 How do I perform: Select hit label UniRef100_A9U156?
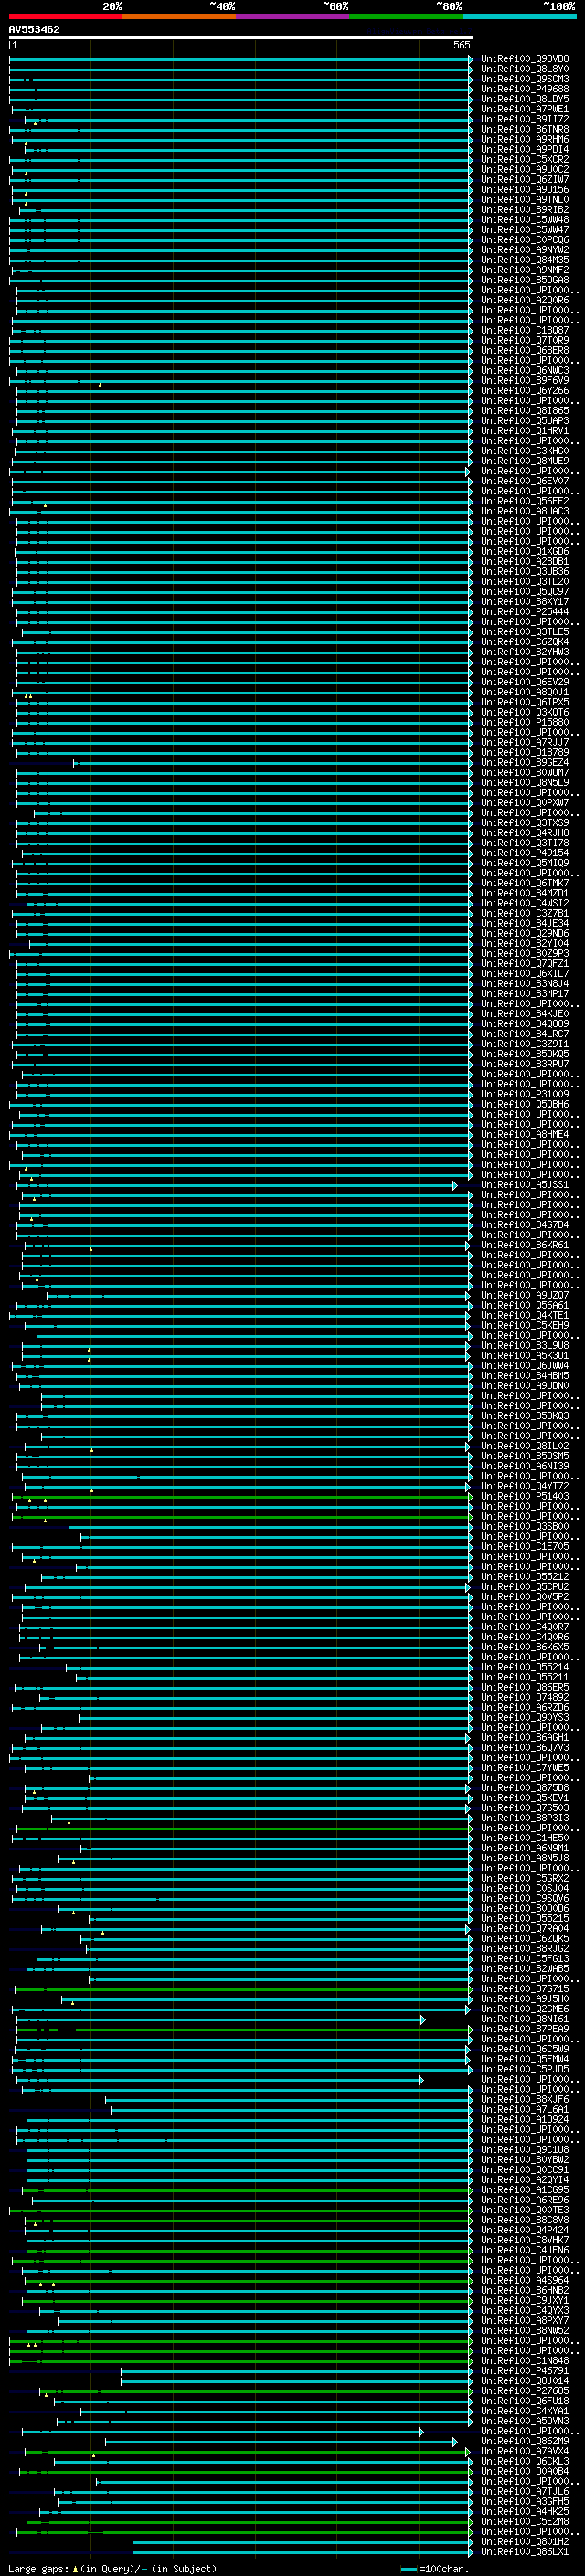[x=525, y=189]
